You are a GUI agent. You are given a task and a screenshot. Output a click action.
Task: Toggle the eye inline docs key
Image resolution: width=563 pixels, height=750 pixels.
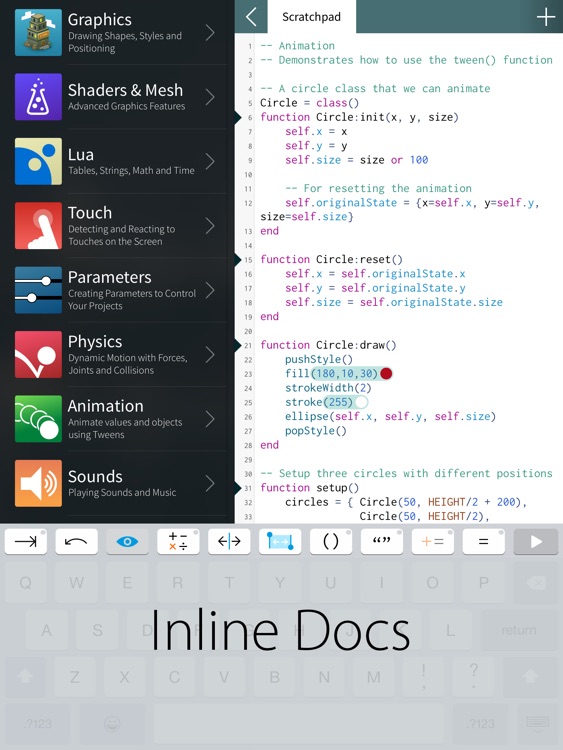point(127,541)
